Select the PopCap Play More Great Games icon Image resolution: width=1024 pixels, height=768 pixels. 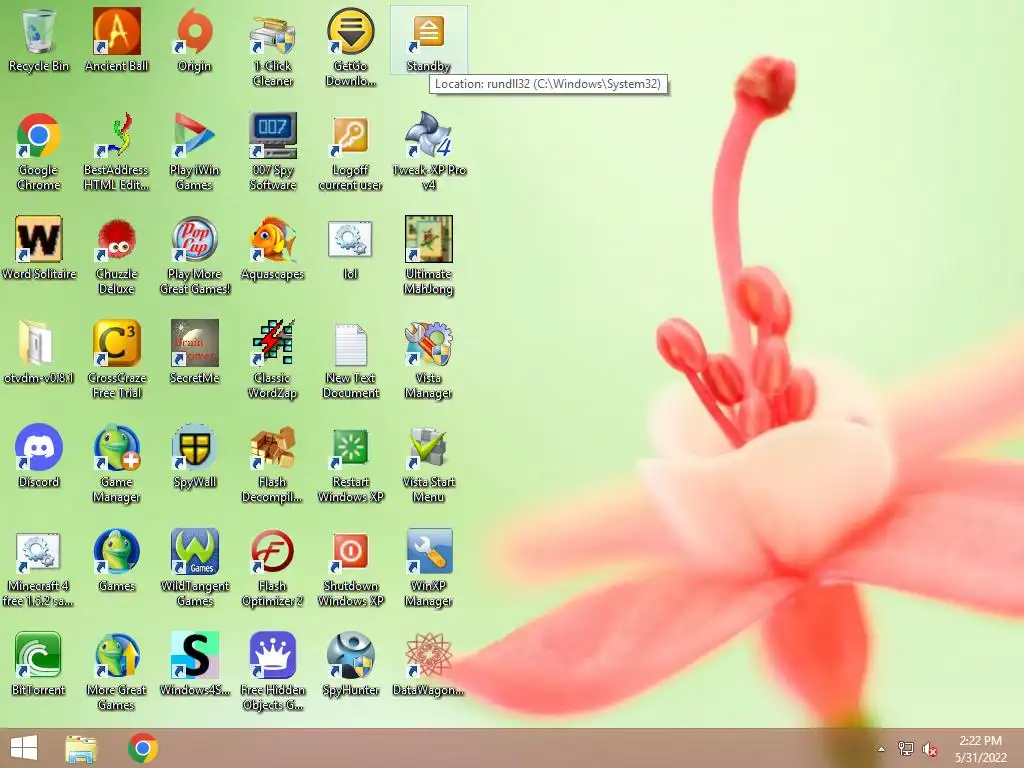coord(194,239)
